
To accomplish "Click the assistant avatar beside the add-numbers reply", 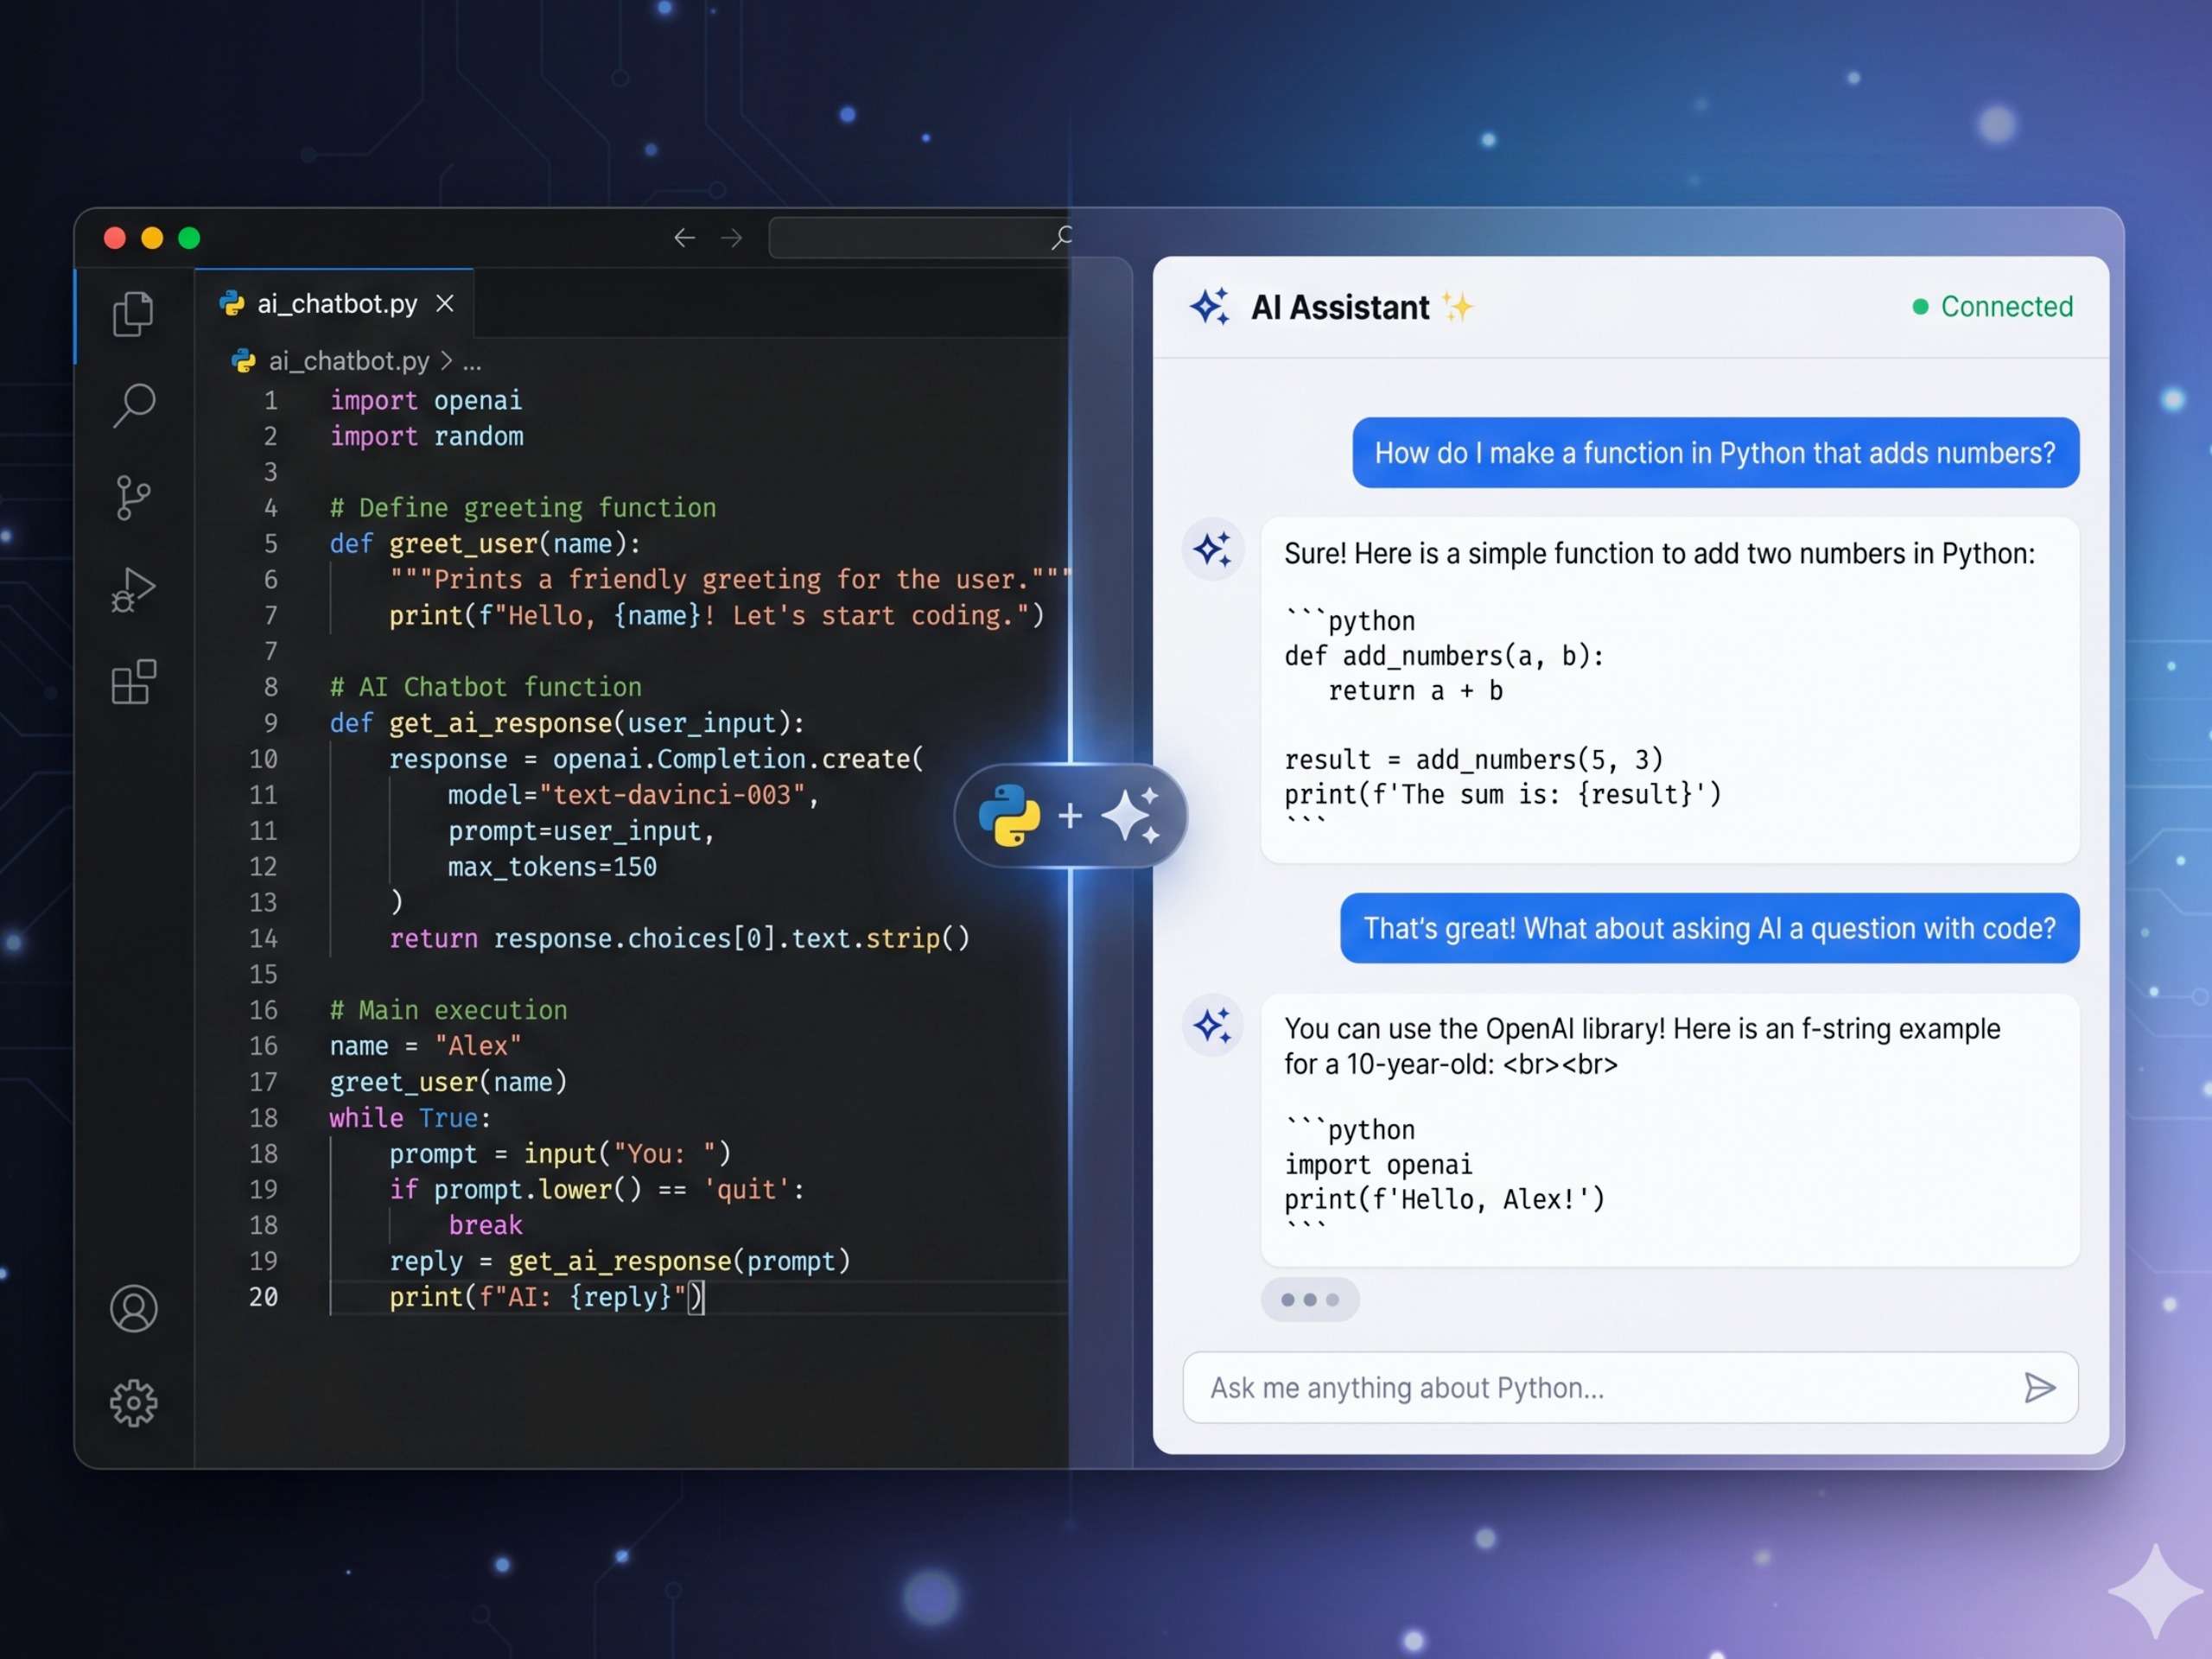I will (x=1213, y=549).
